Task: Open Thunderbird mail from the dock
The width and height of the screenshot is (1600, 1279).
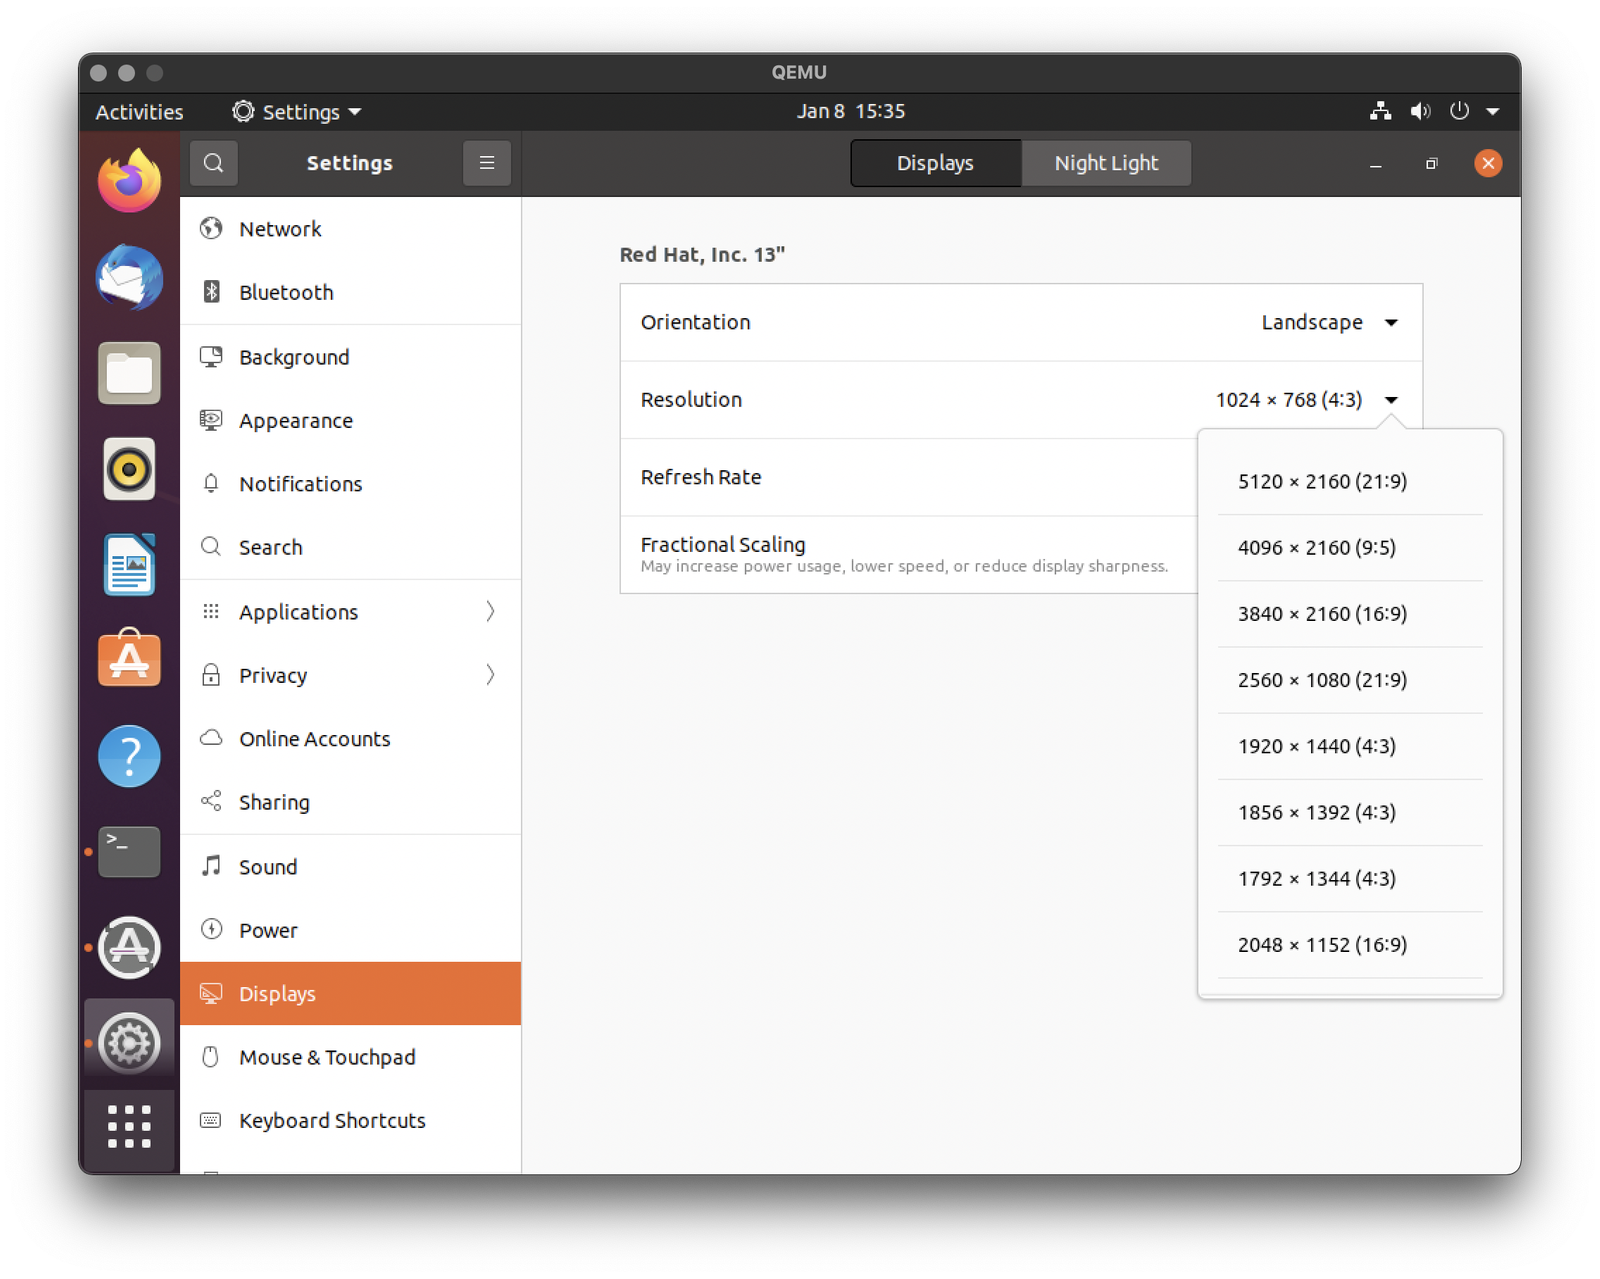Action: 129,278
